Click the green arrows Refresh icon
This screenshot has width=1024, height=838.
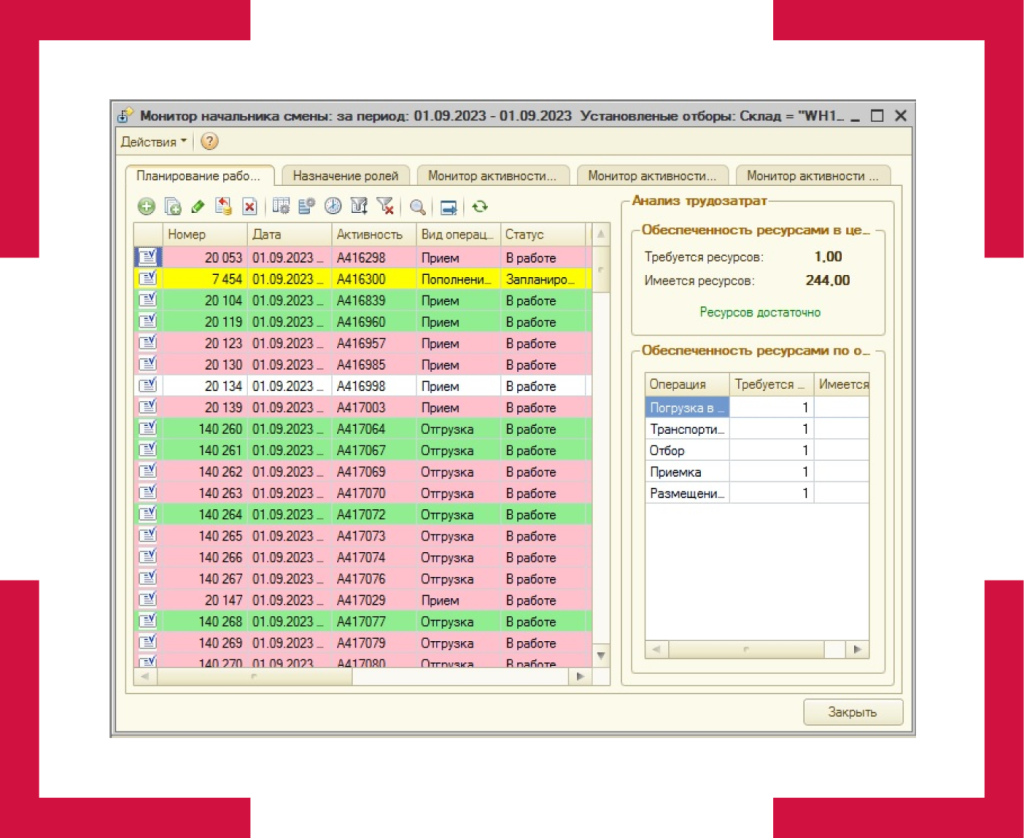[480, 207]
